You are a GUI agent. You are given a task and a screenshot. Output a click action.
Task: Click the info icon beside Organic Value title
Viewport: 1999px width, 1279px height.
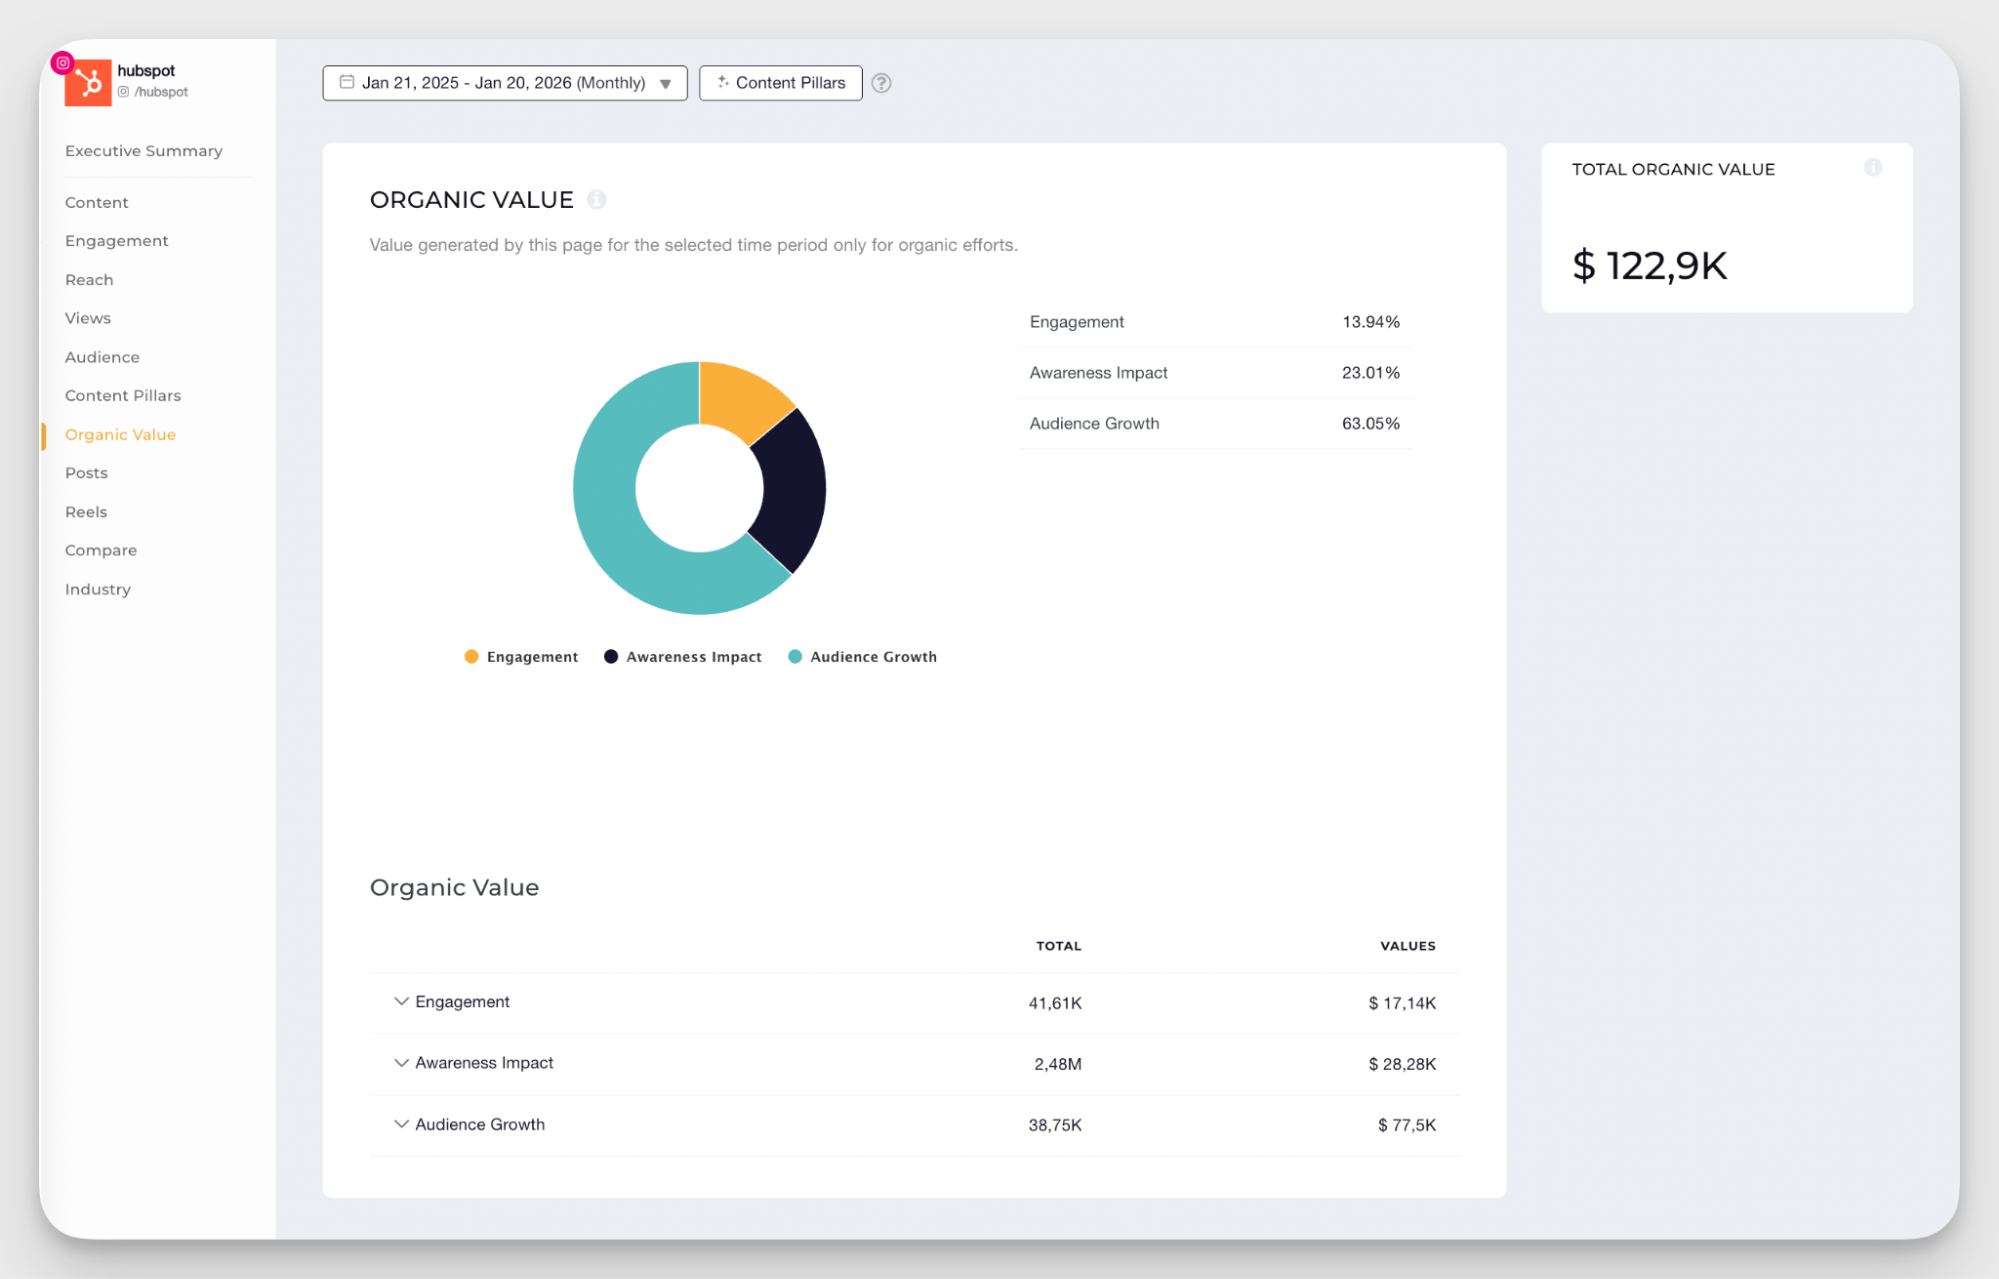(597, 199)
